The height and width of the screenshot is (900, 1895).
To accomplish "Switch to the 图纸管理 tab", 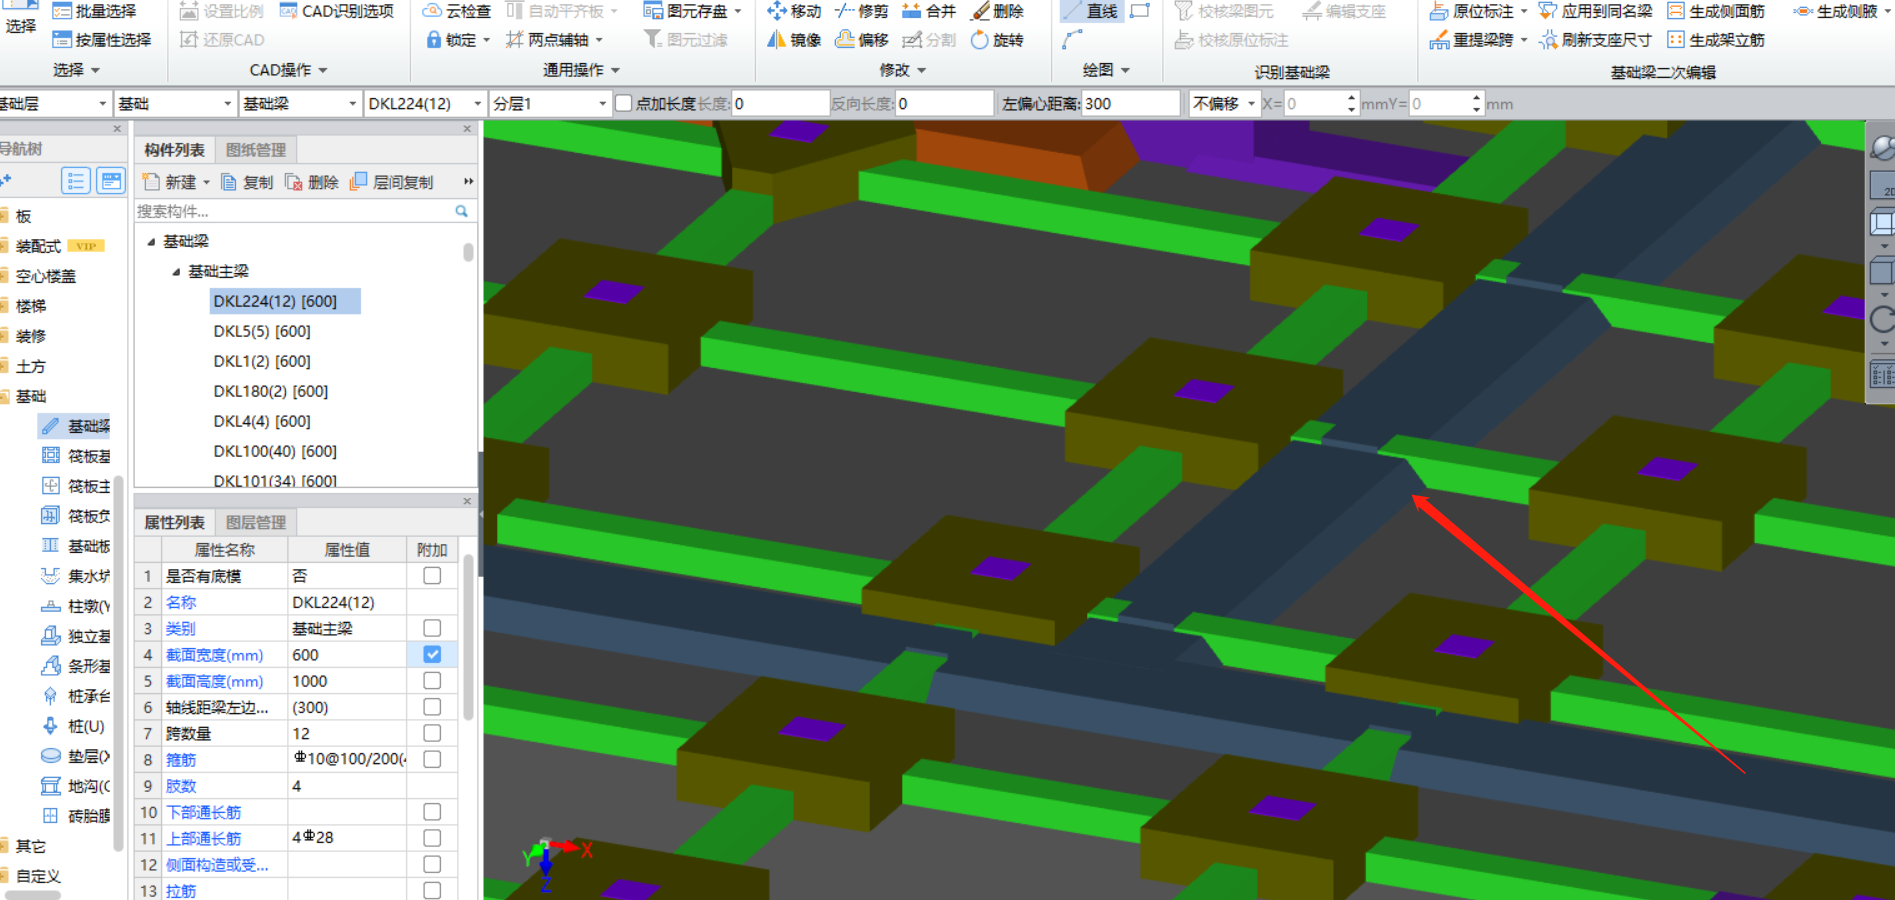I will 256,149.
